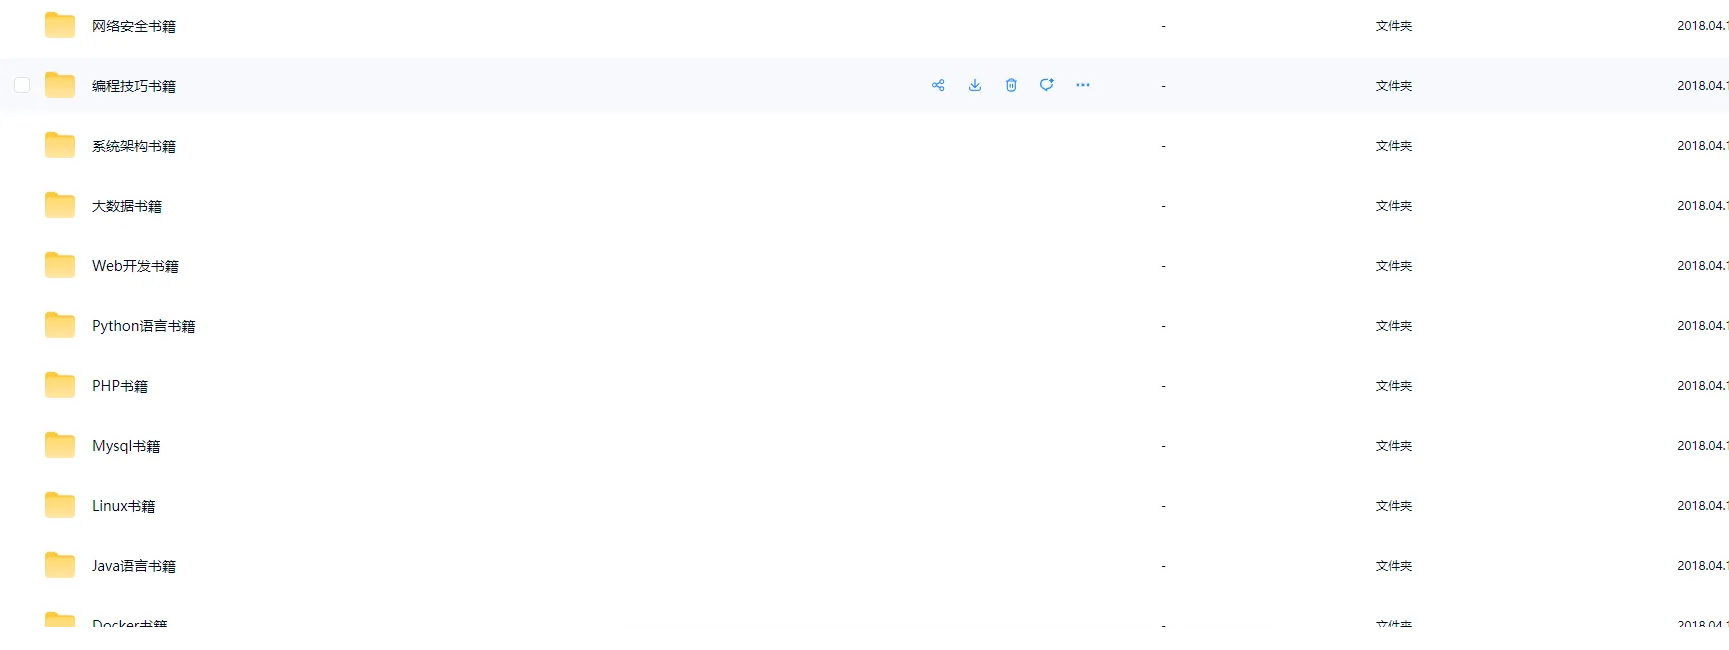Click 文件夹 type cell in Java语言书籍 row
The image size is (1729, 650).
coord(1394,566)
